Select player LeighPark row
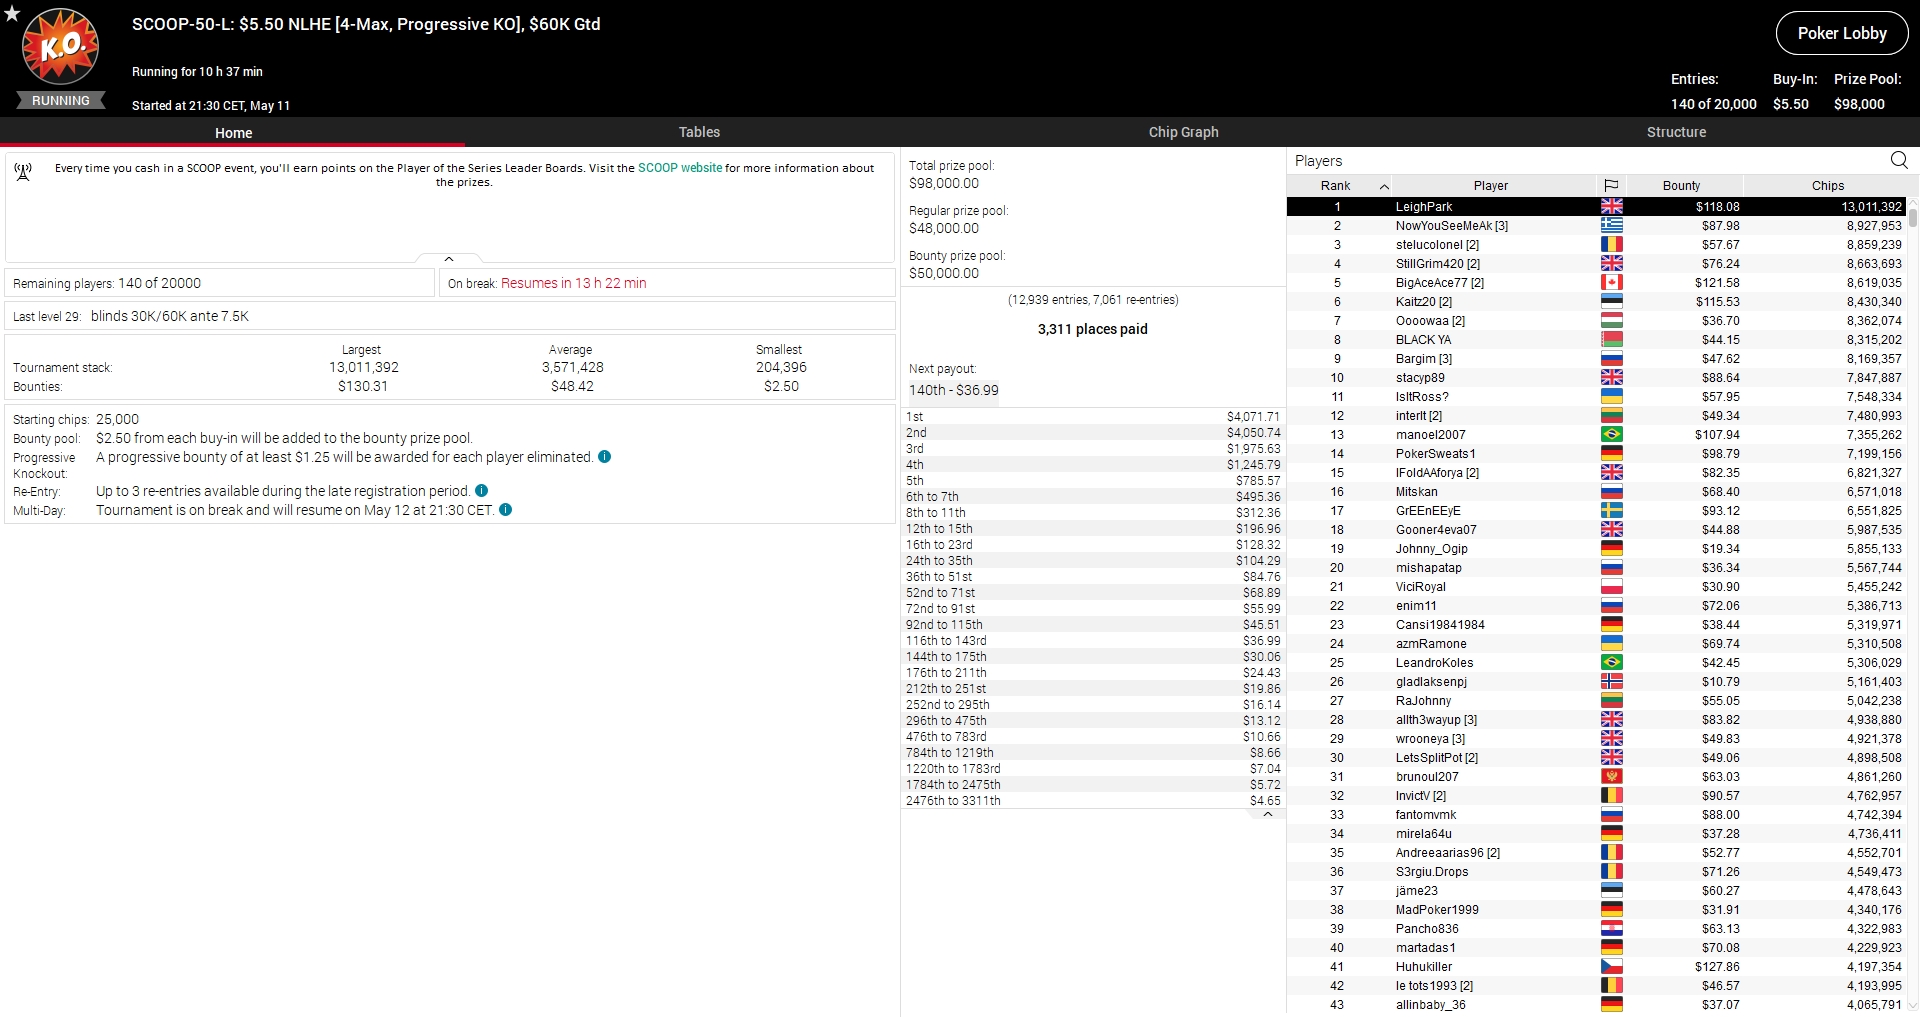Viewport: 1920px width, 1017px height. pyautogui.click(x=1596, y=207)
